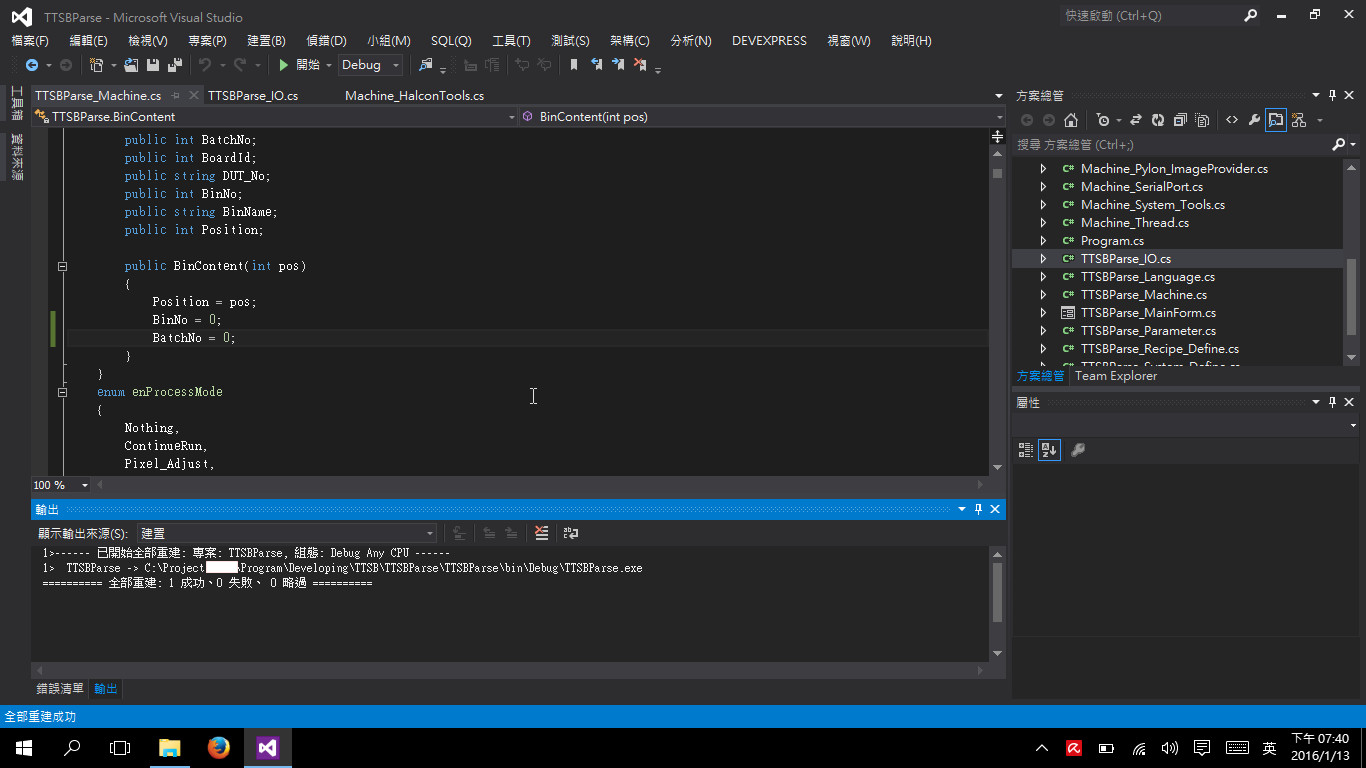
Task: Expand the TTSBParse_Machine.cs tree node
Action: tap(1043, 295)
